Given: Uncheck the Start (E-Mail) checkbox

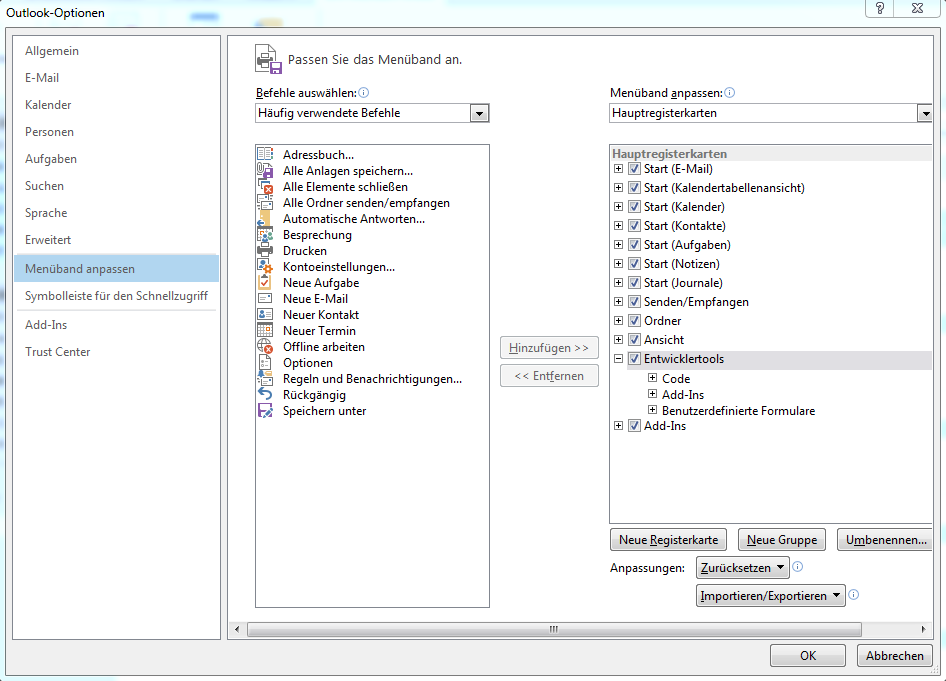Looking at the screenshot, I should pos(634,169).
